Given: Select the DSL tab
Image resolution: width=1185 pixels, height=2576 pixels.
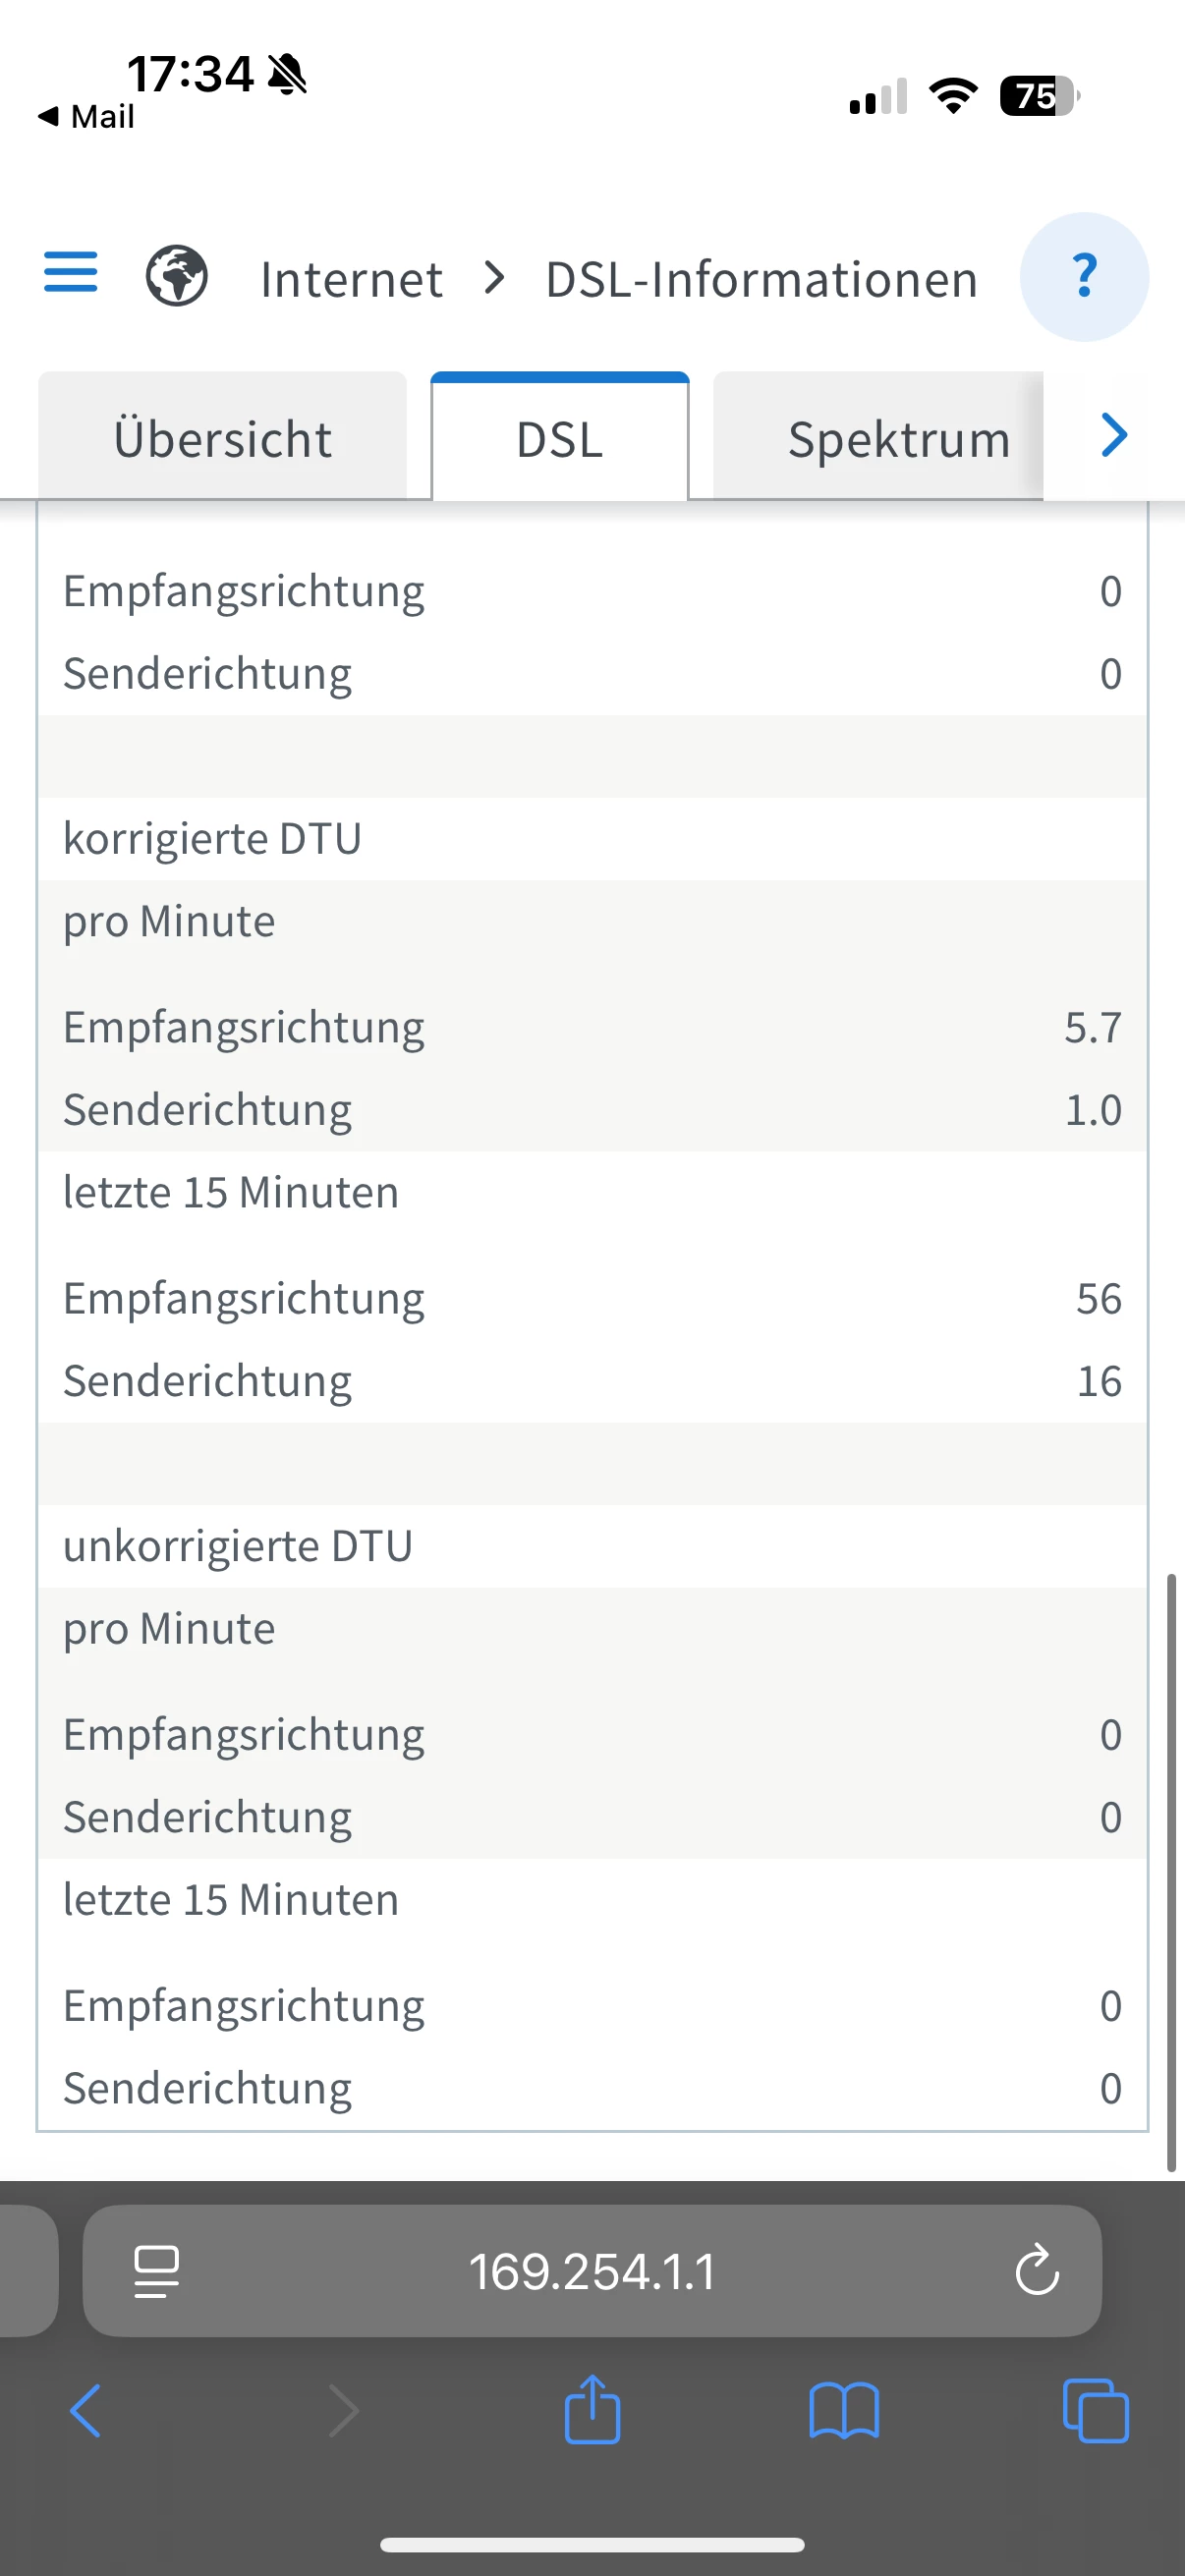Looking at the screenshot, I should (559, 438).
